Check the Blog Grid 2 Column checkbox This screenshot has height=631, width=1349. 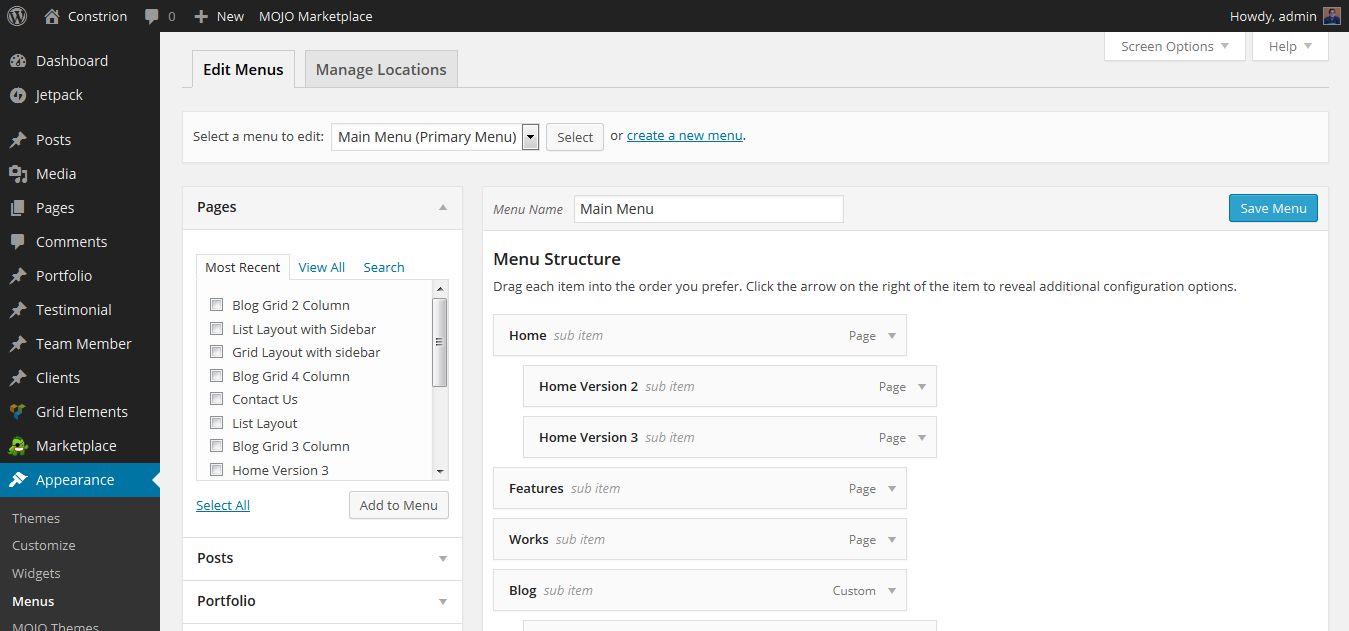216,305
